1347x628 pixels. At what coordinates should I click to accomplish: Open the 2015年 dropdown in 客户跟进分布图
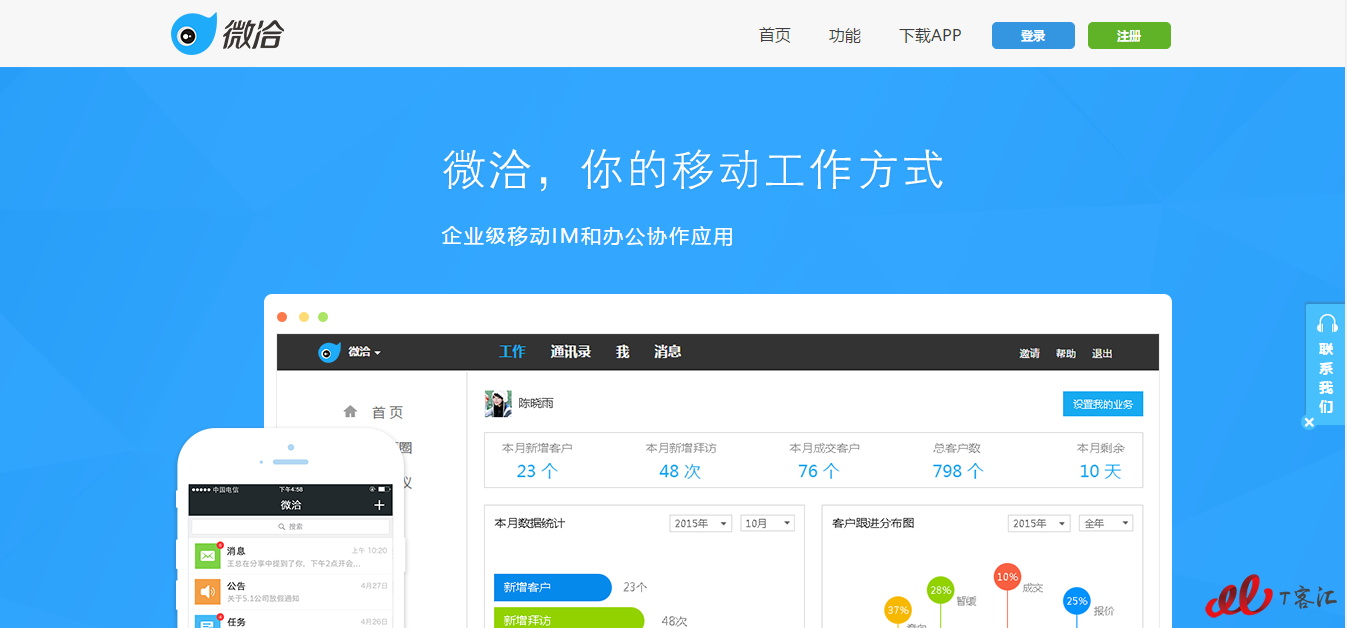[1039, 523]
